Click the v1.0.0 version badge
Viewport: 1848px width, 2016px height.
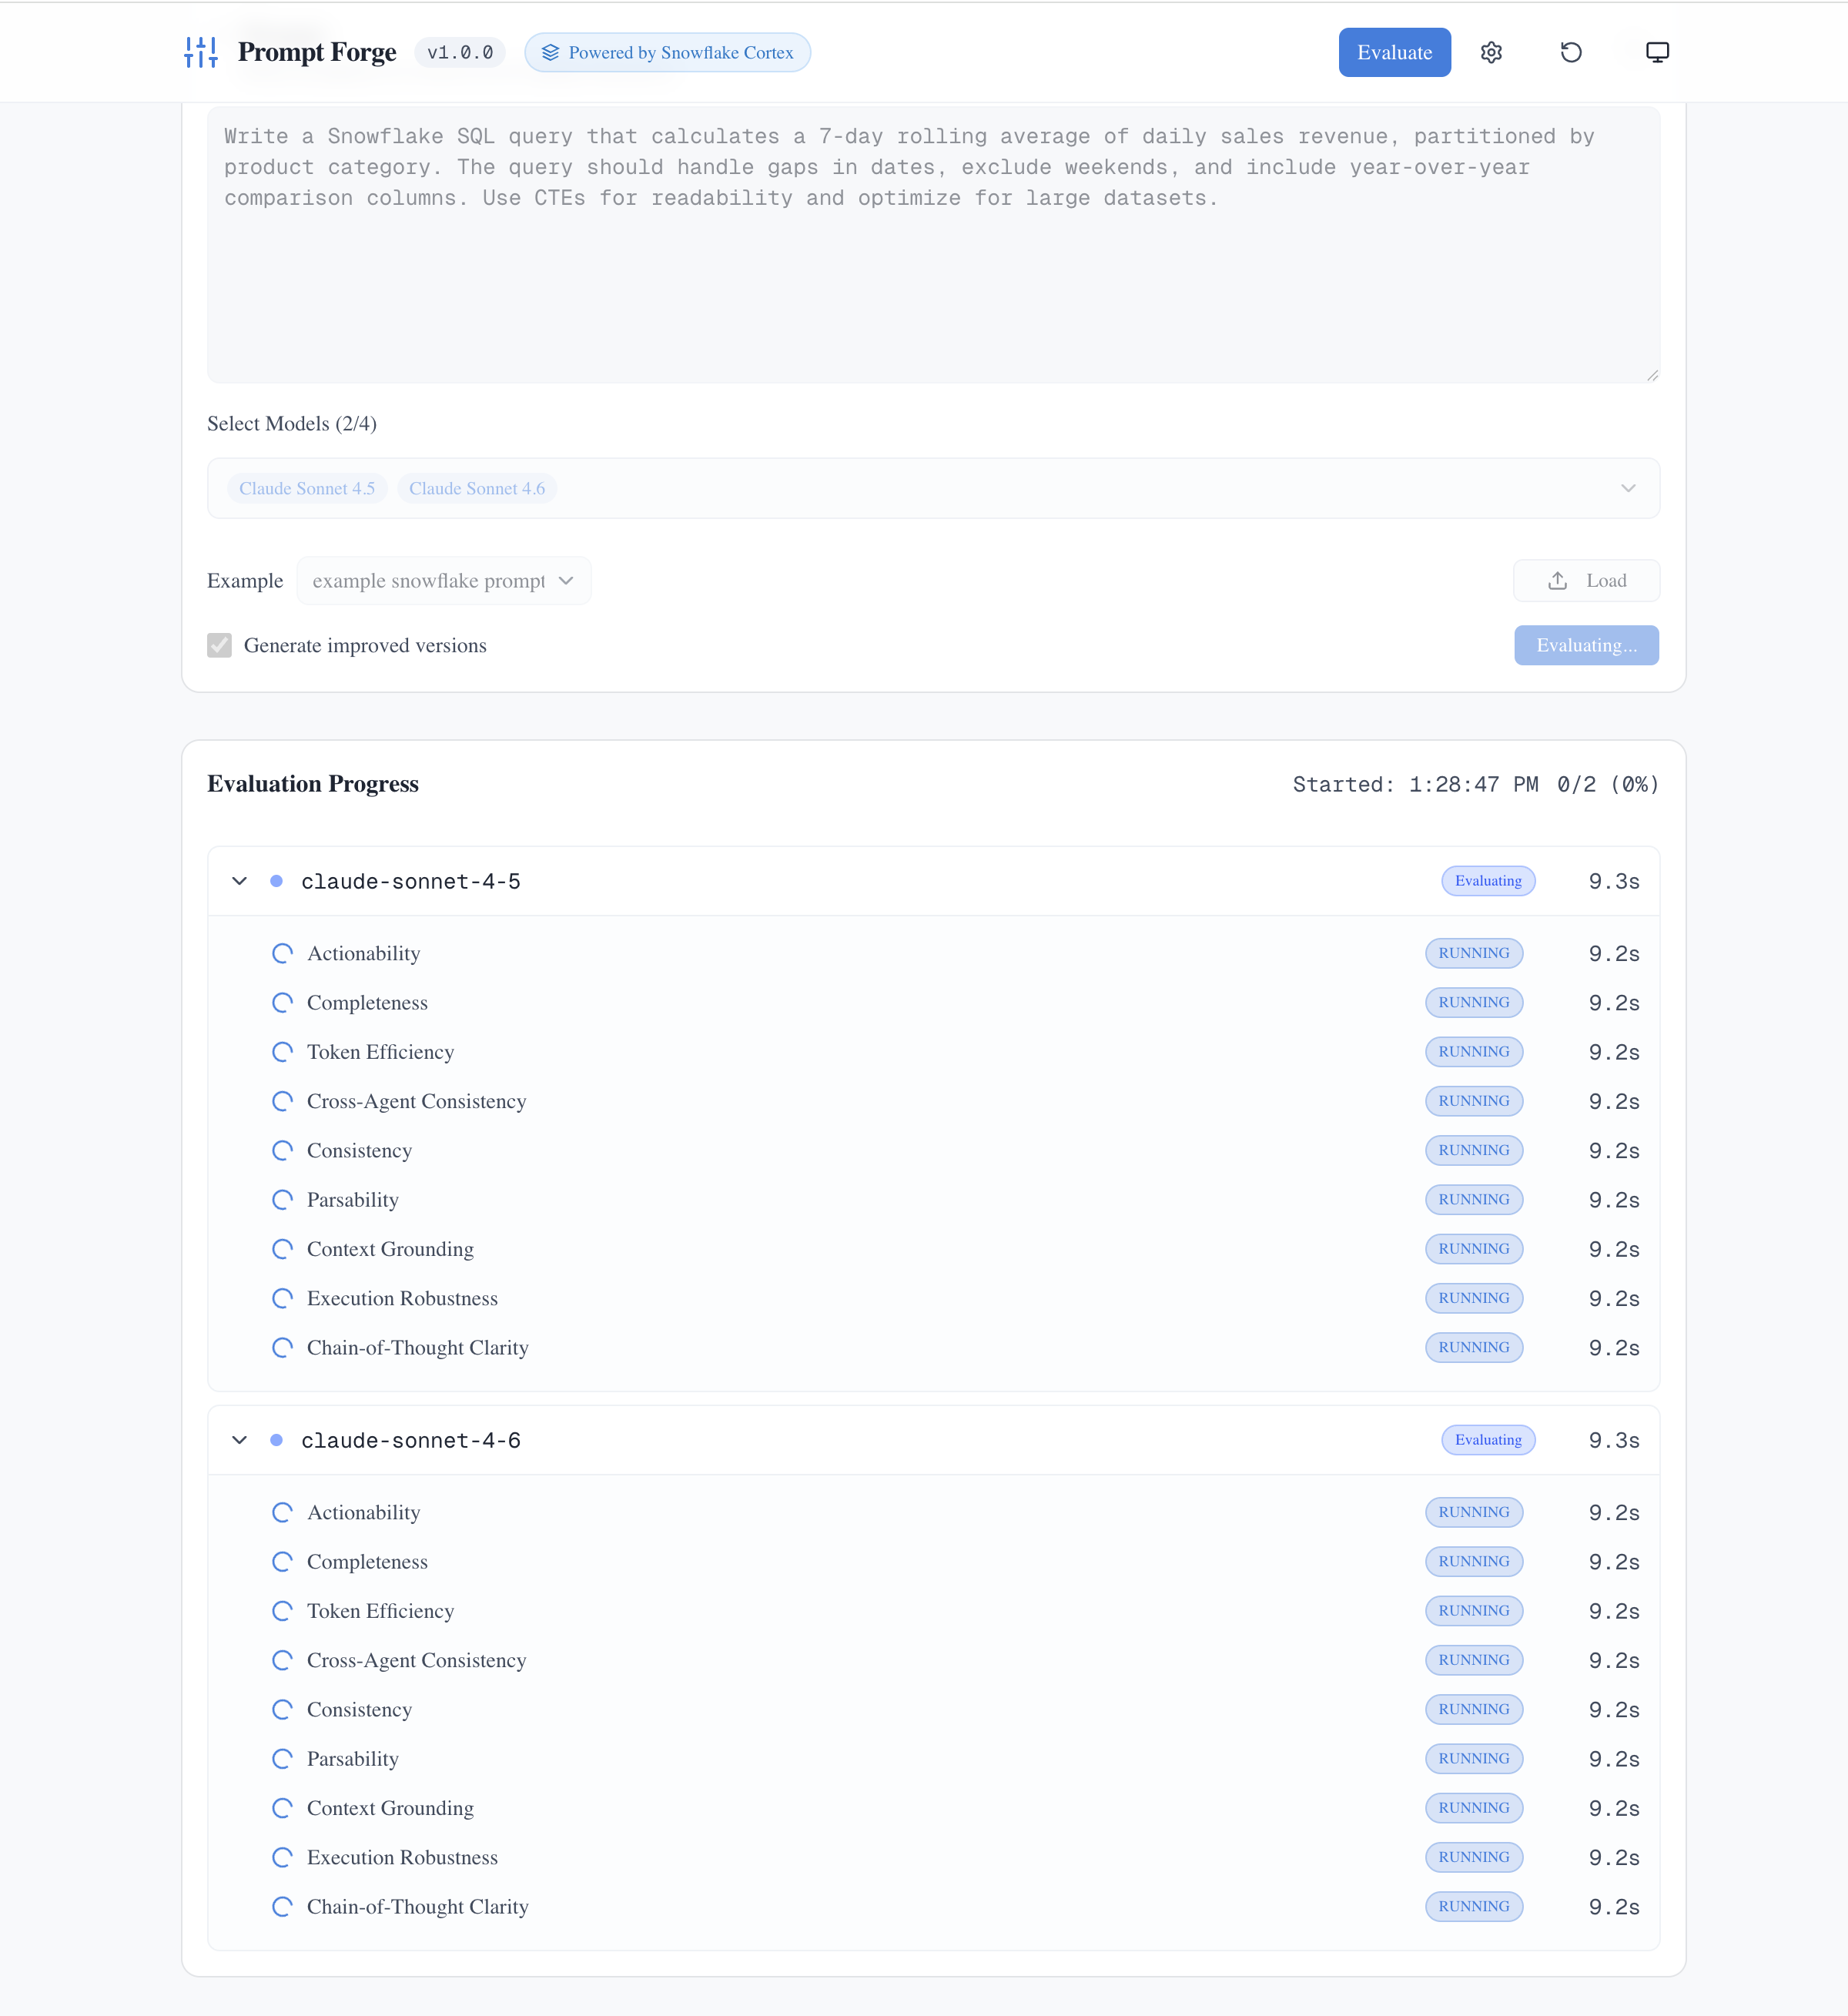[x=460, y=52]
